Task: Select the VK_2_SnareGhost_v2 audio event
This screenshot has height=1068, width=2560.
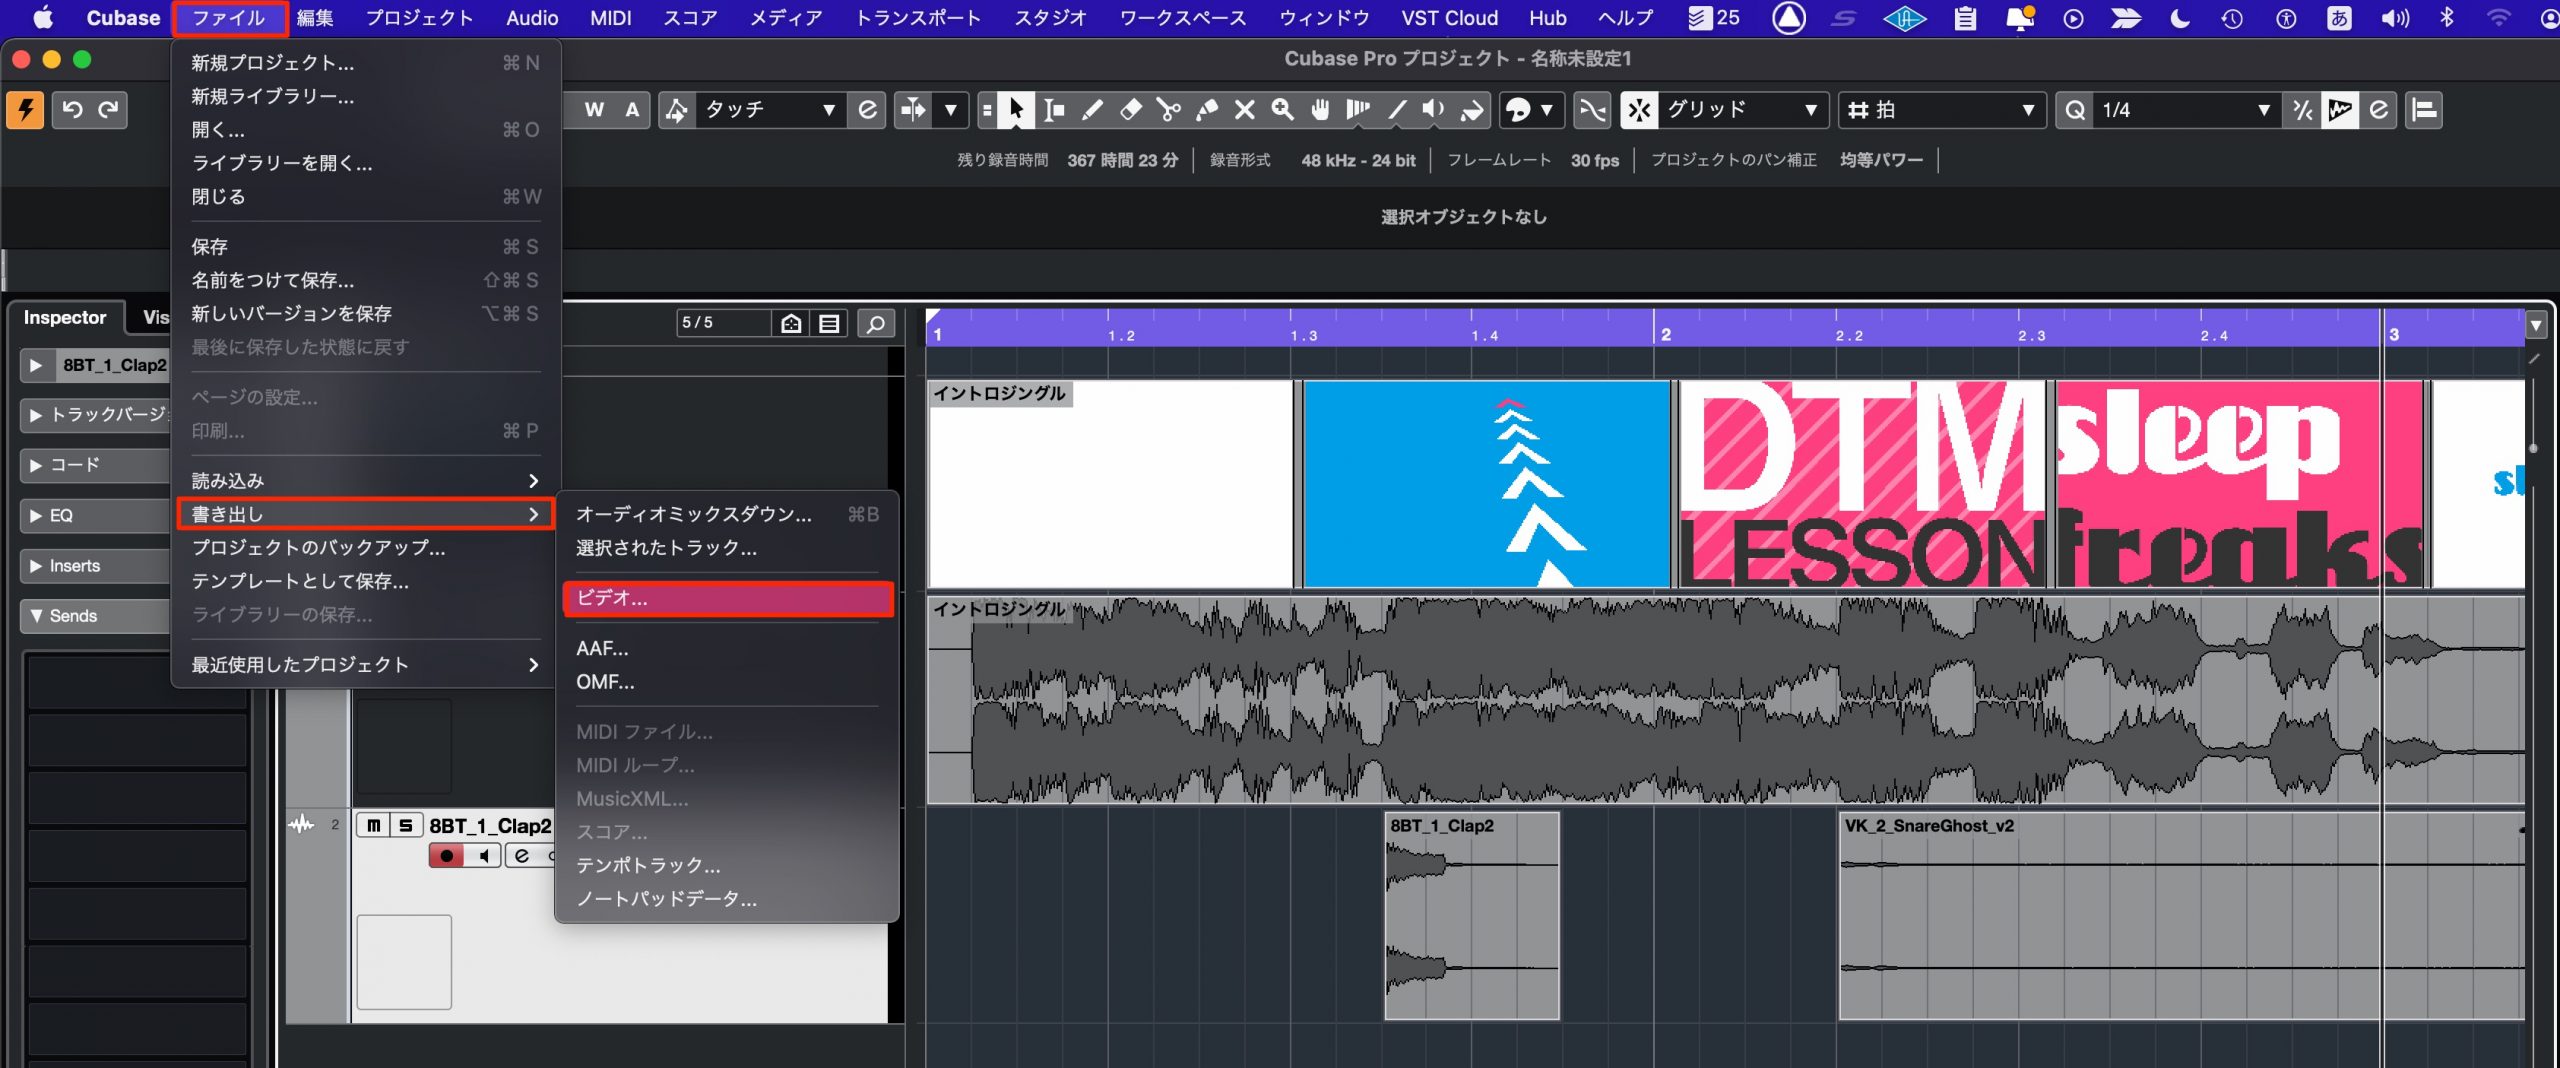Action: pyautogui.click(x=2180, y=916)
